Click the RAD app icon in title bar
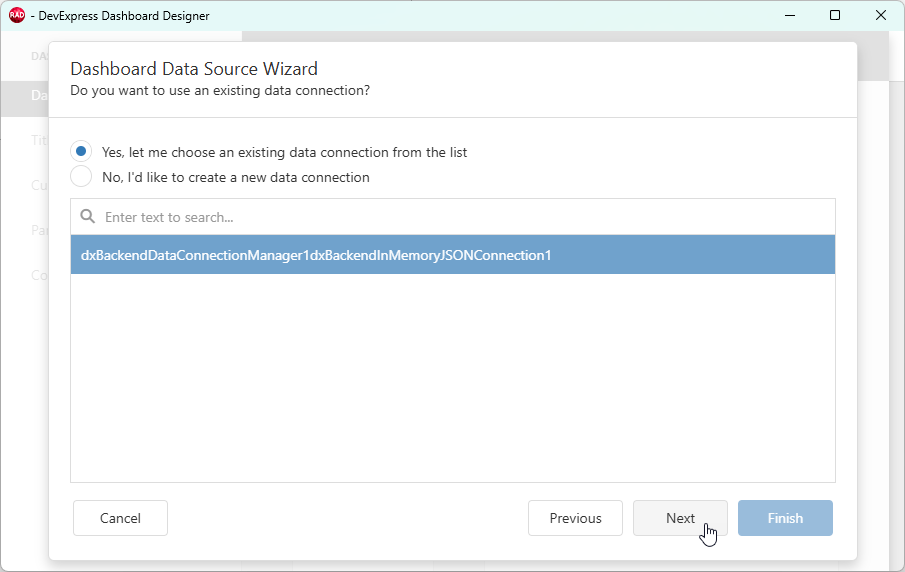 pyautogui.click(x=17, y=16)
